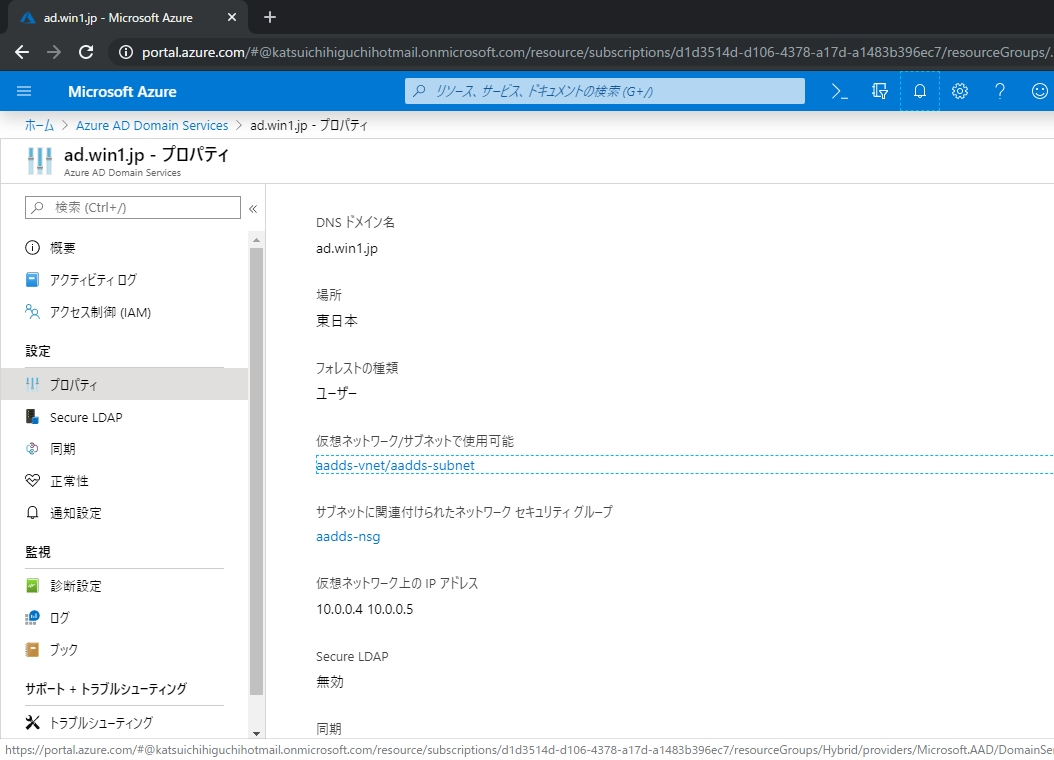Image resolution: width=1054 pixels, height=760 pixels.
Task: Click the ブック notebook icon
Action: 32,649
